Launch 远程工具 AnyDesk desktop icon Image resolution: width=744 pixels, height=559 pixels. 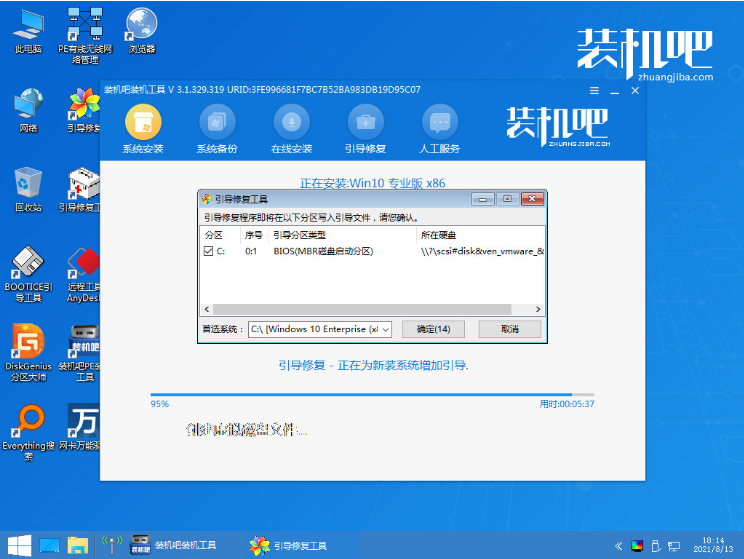(x=84, y=274)
